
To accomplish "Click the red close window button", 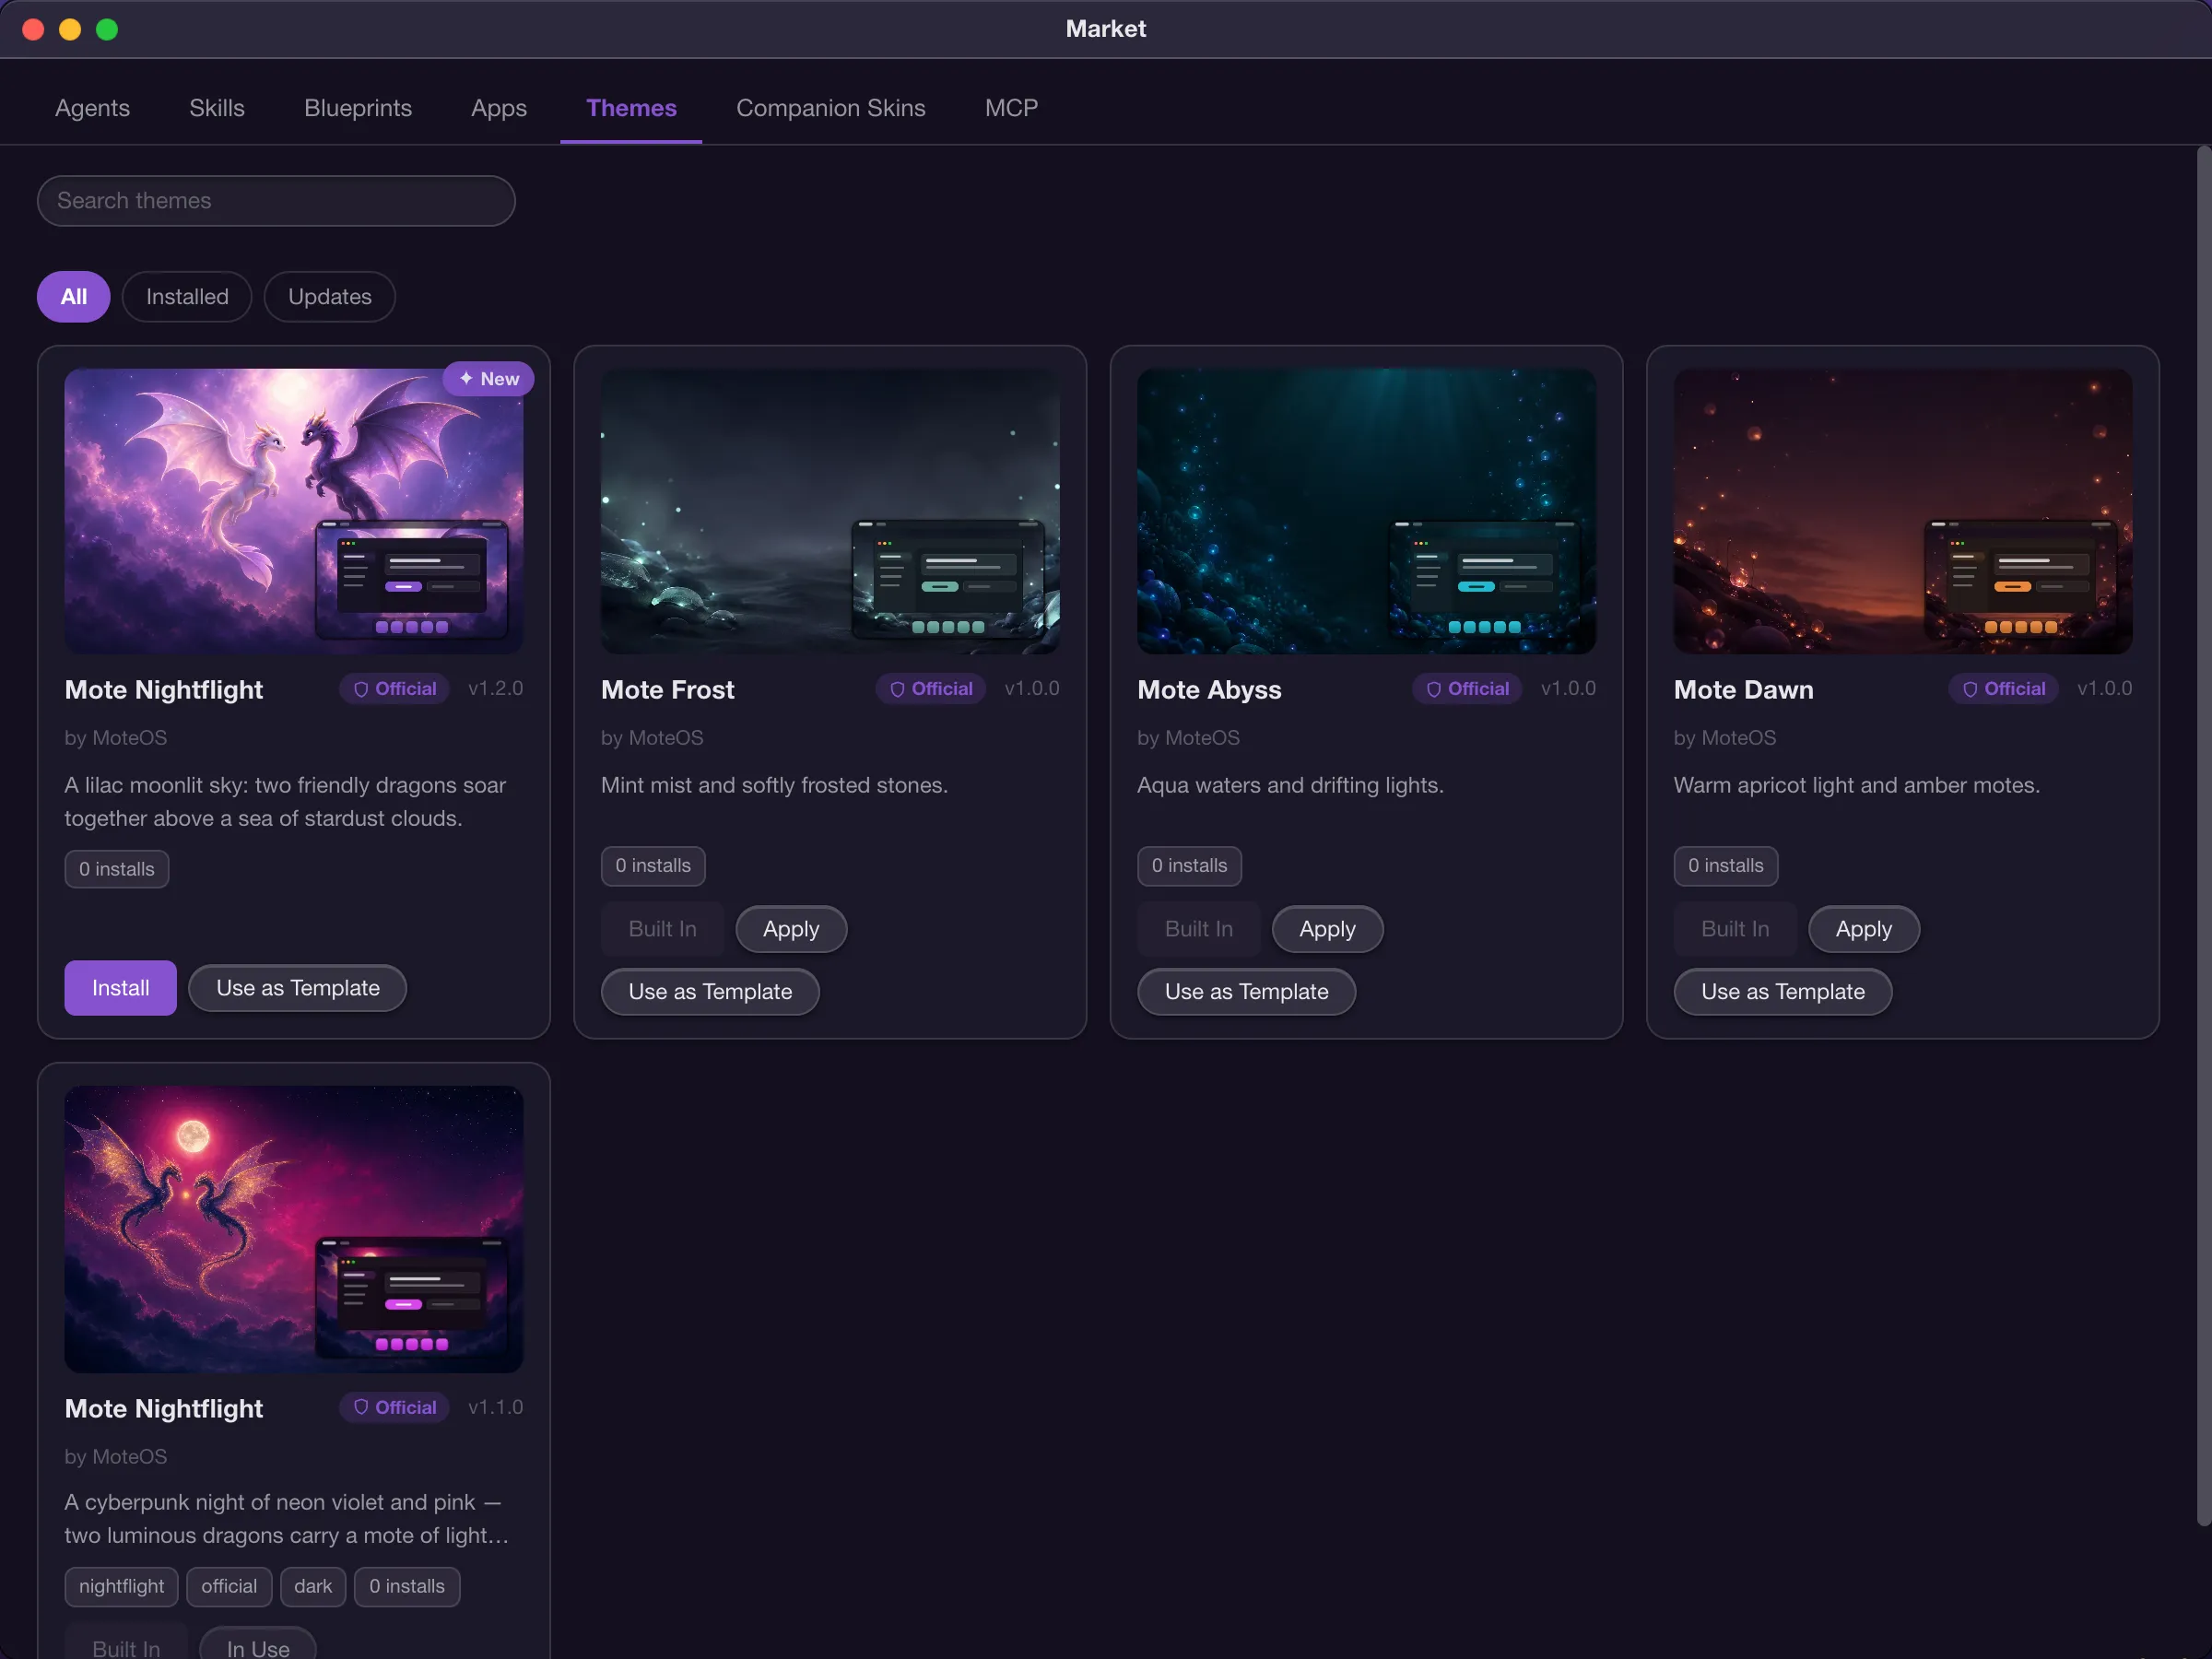I will tap(33, 29).
